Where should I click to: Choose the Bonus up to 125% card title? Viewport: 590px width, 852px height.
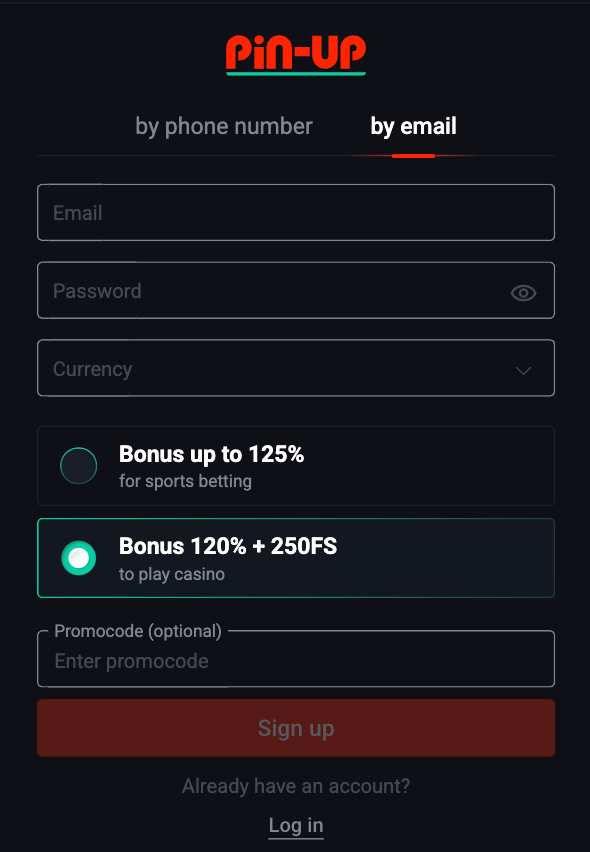(x=211, y=454)
